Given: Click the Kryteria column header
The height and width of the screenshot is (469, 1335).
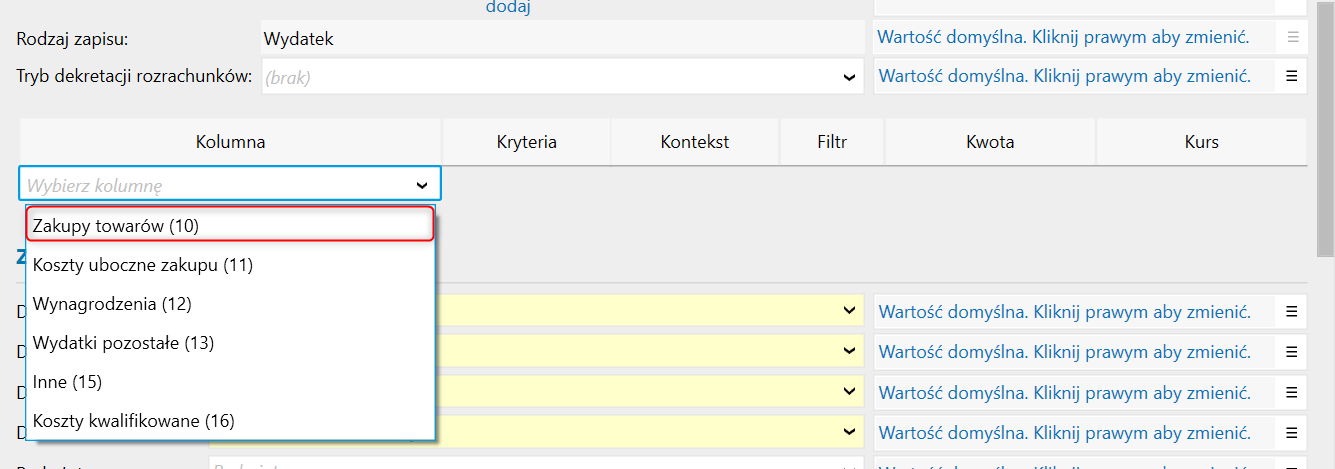Looking at the screenshot, I should pyautogui.click(x=526, y=142).
